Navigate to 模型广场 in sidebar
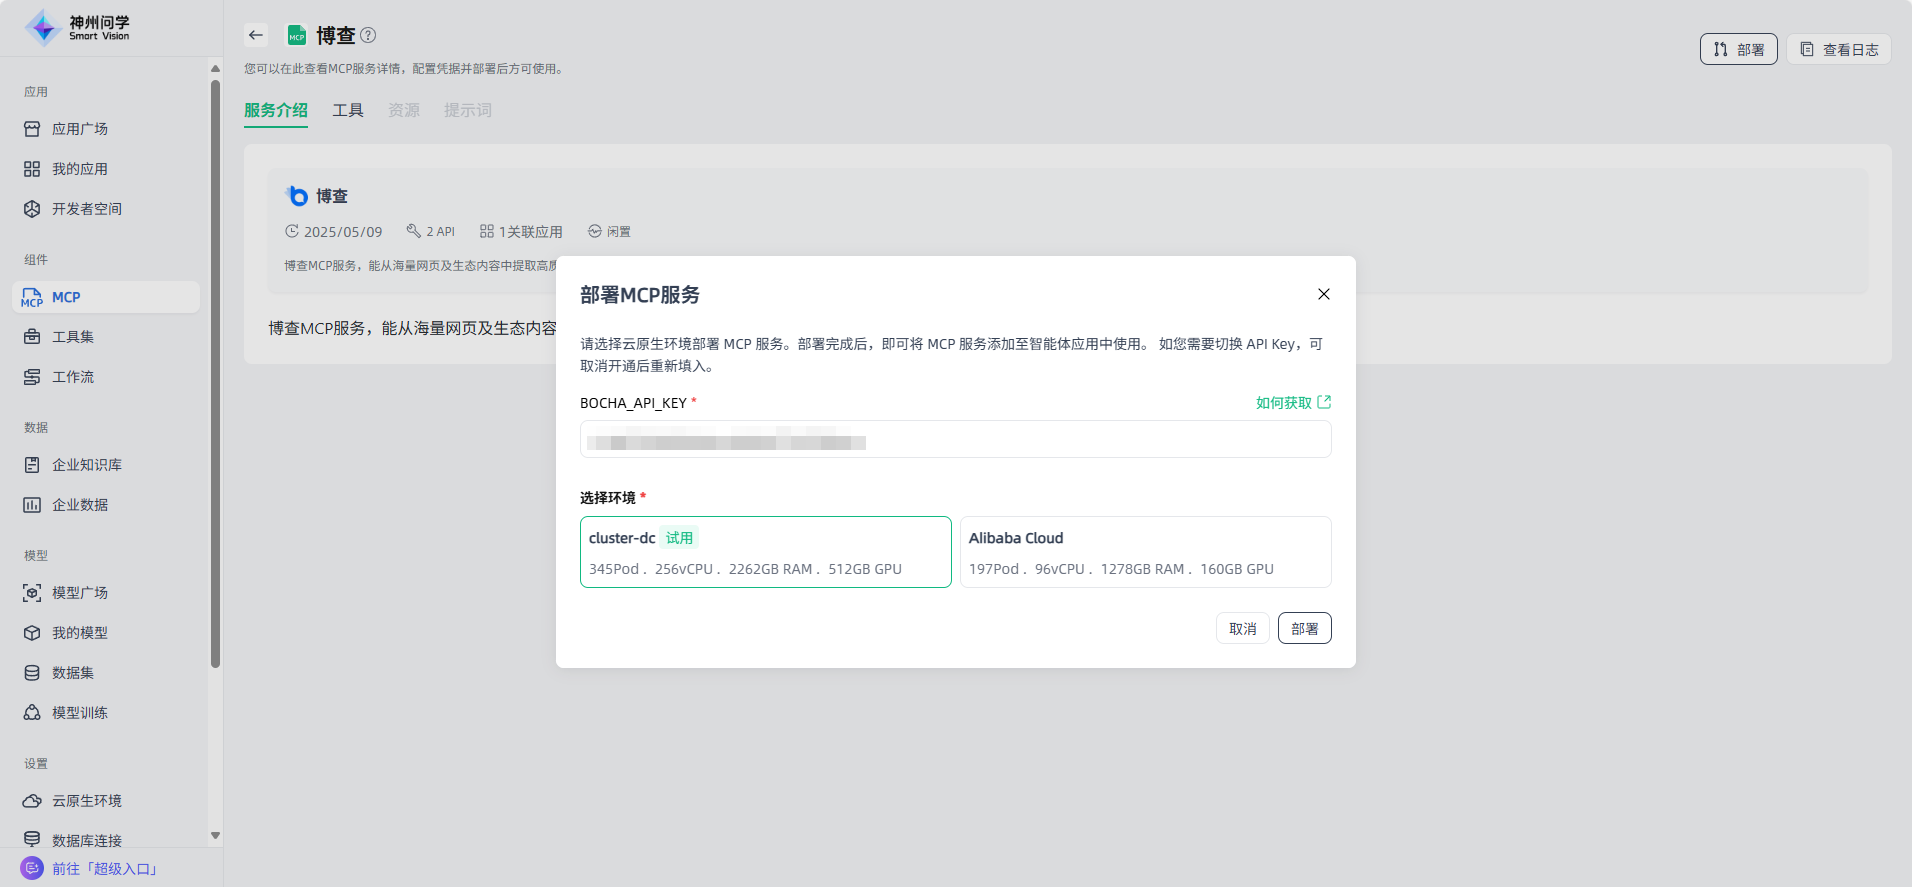The height and width of the screenshot is (887, 1912). coord(80,593)
